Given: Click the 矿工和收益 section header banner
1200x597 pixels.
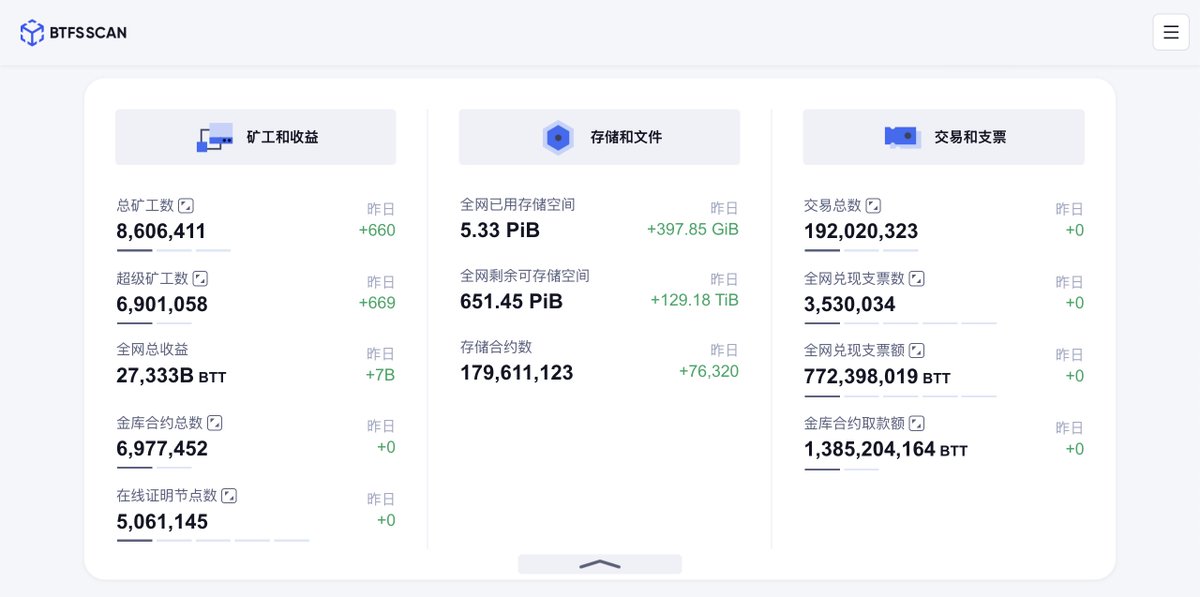Looking at the screenshot, I should 255,136.
